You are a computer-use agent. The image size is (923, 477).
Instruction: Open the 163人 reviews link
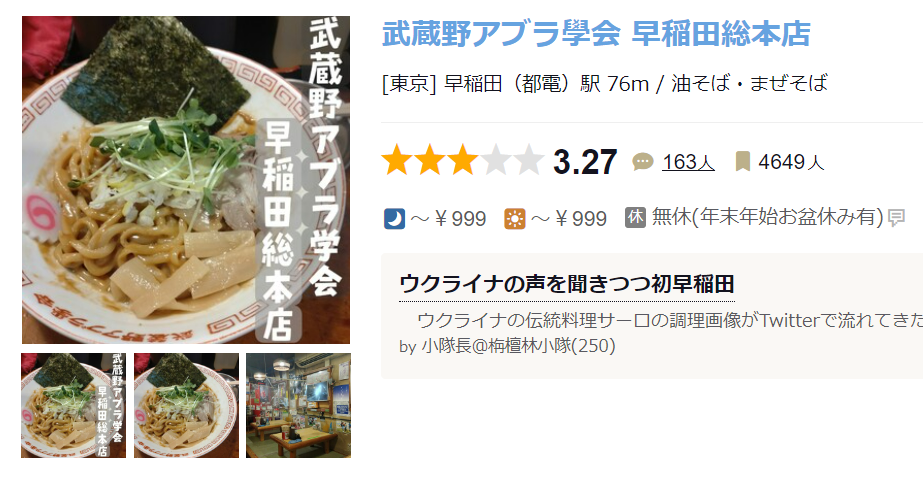click(688, 162)
